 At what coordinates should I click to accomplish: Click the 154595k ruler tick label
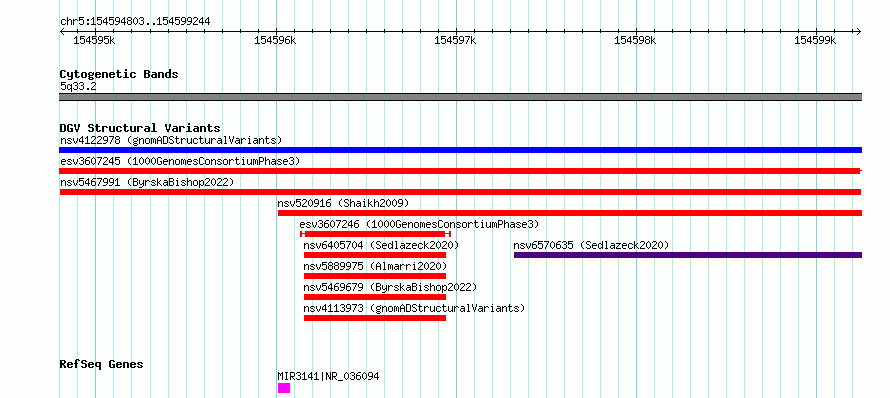pyautogui.click(x=95, y=40)
